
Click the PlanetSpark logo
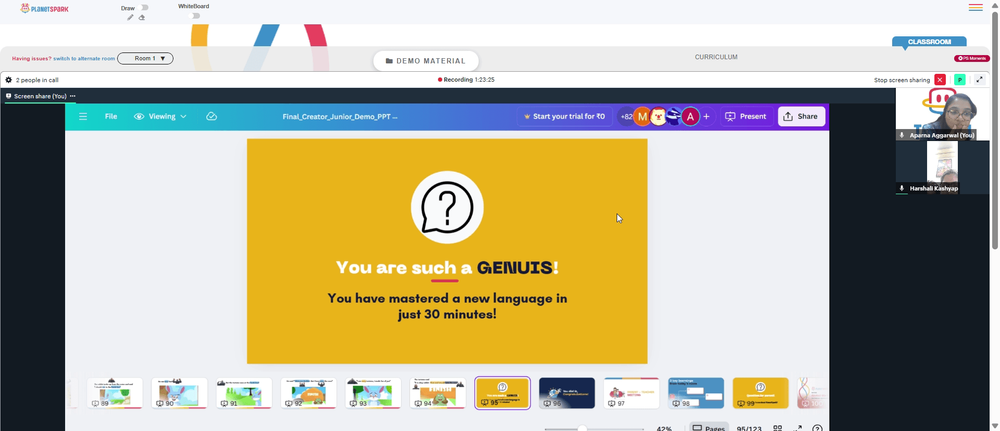(x=44, y=8)
